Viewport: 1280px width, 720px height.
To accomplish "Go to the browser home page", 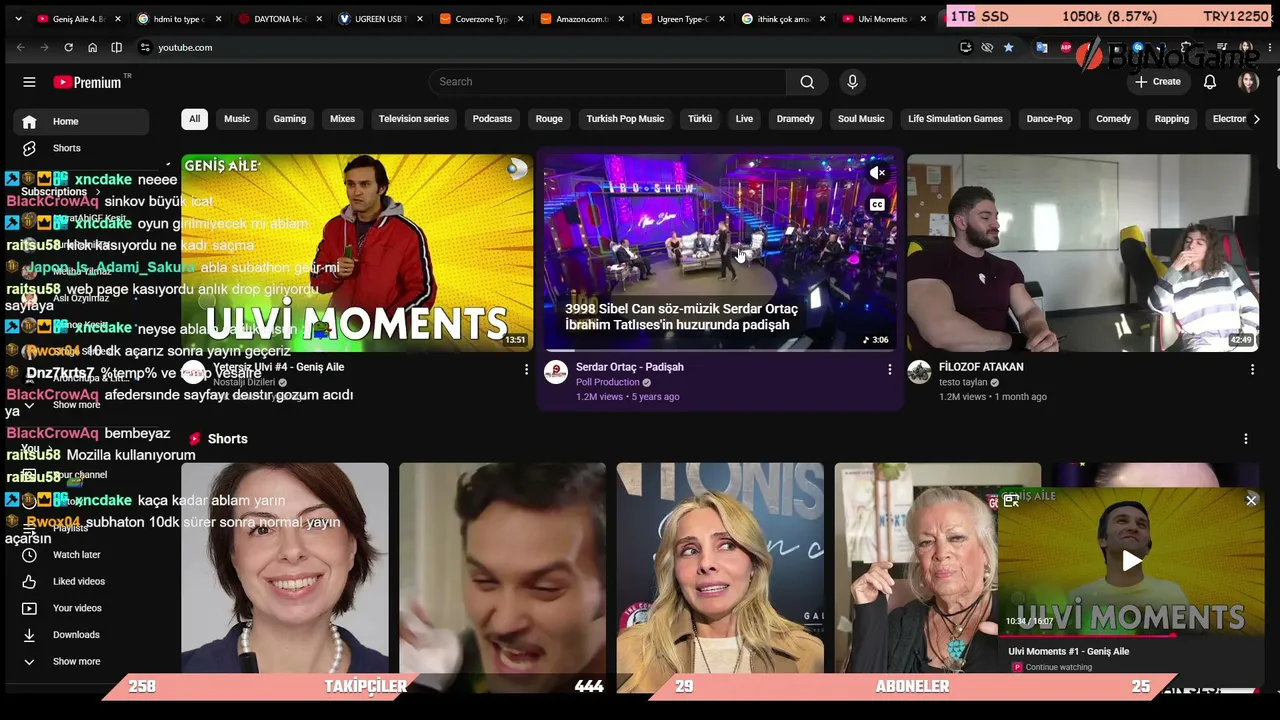I will pos(92,47).
